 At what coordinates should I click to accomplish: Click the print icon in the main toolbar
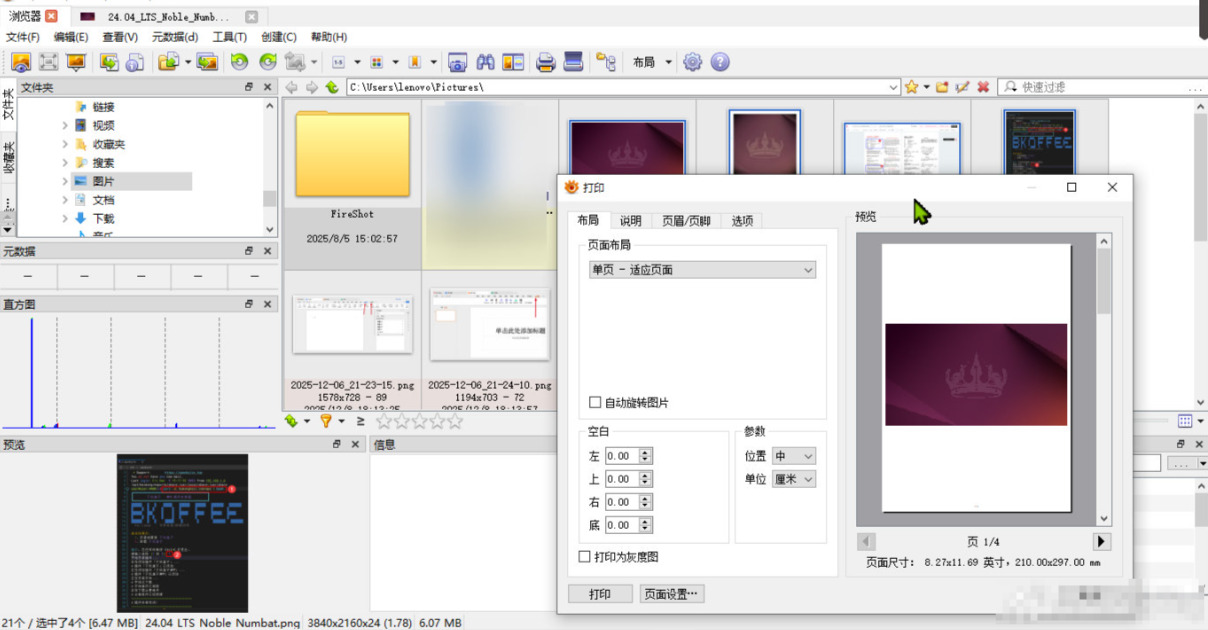[x=545, y=62]
